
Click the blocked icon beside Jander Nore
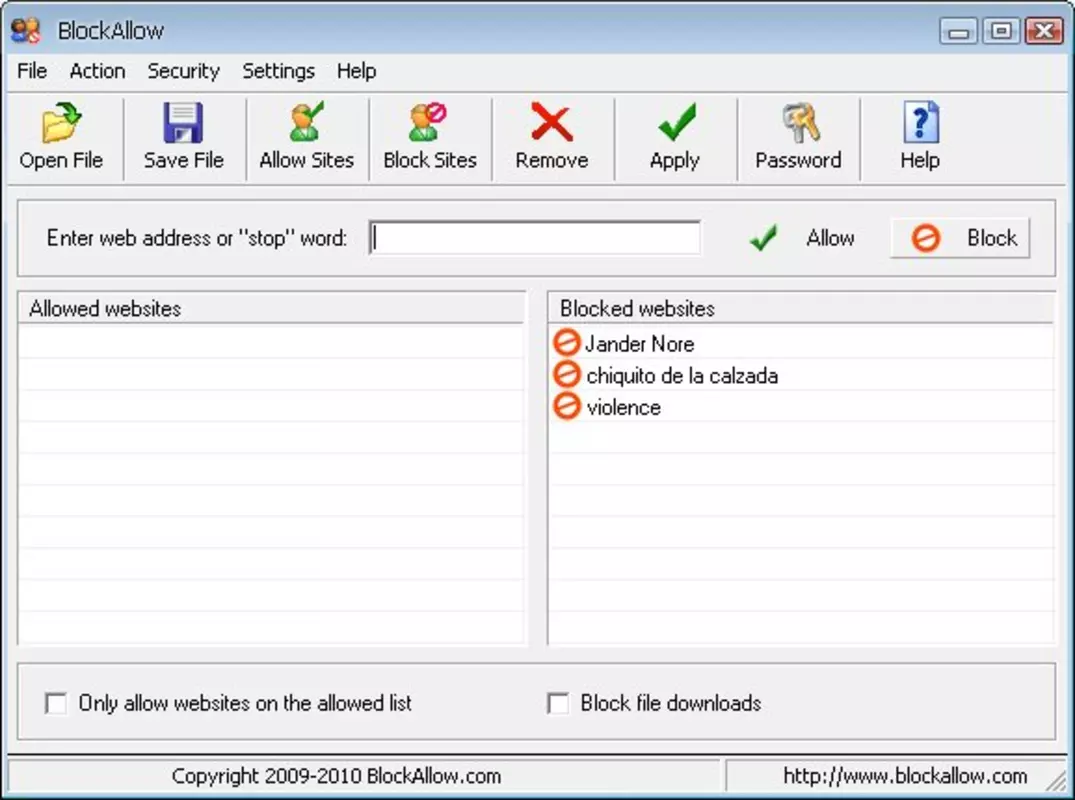point(566,342)
